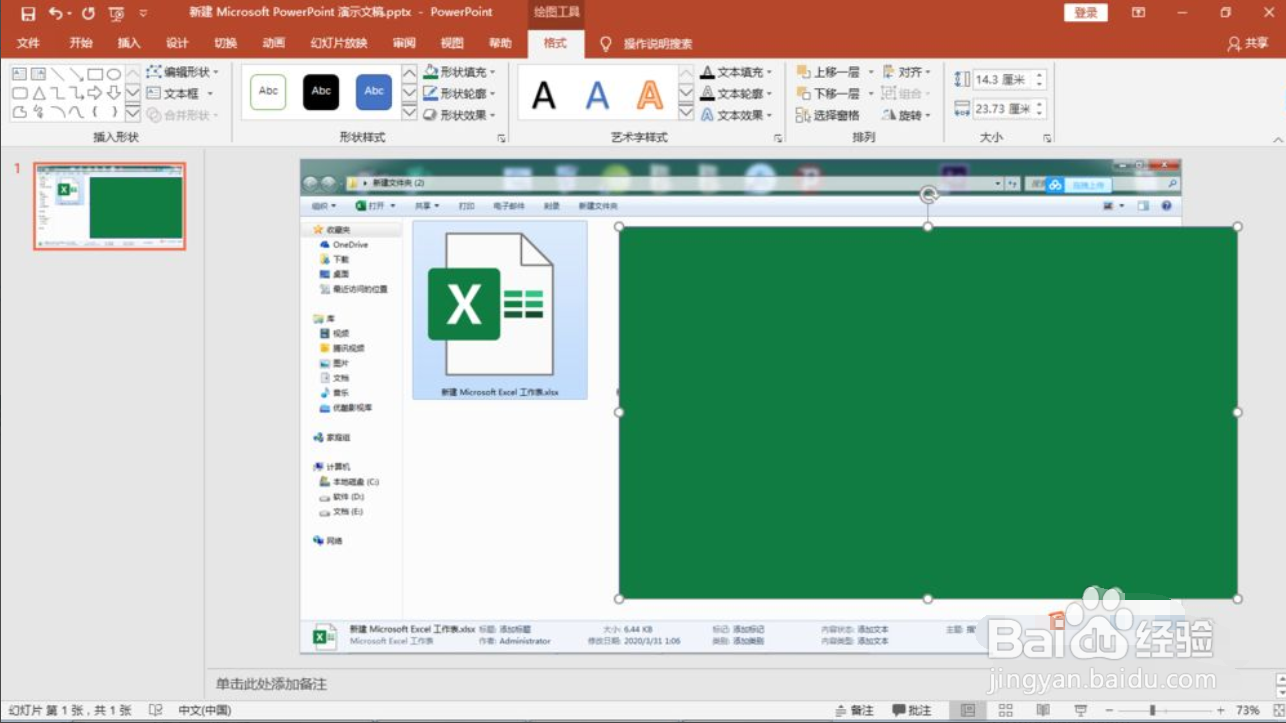The width and height of the screenshot is (1286, 723).
Task: Open 对齐 align dropdown
Action: 907,72
